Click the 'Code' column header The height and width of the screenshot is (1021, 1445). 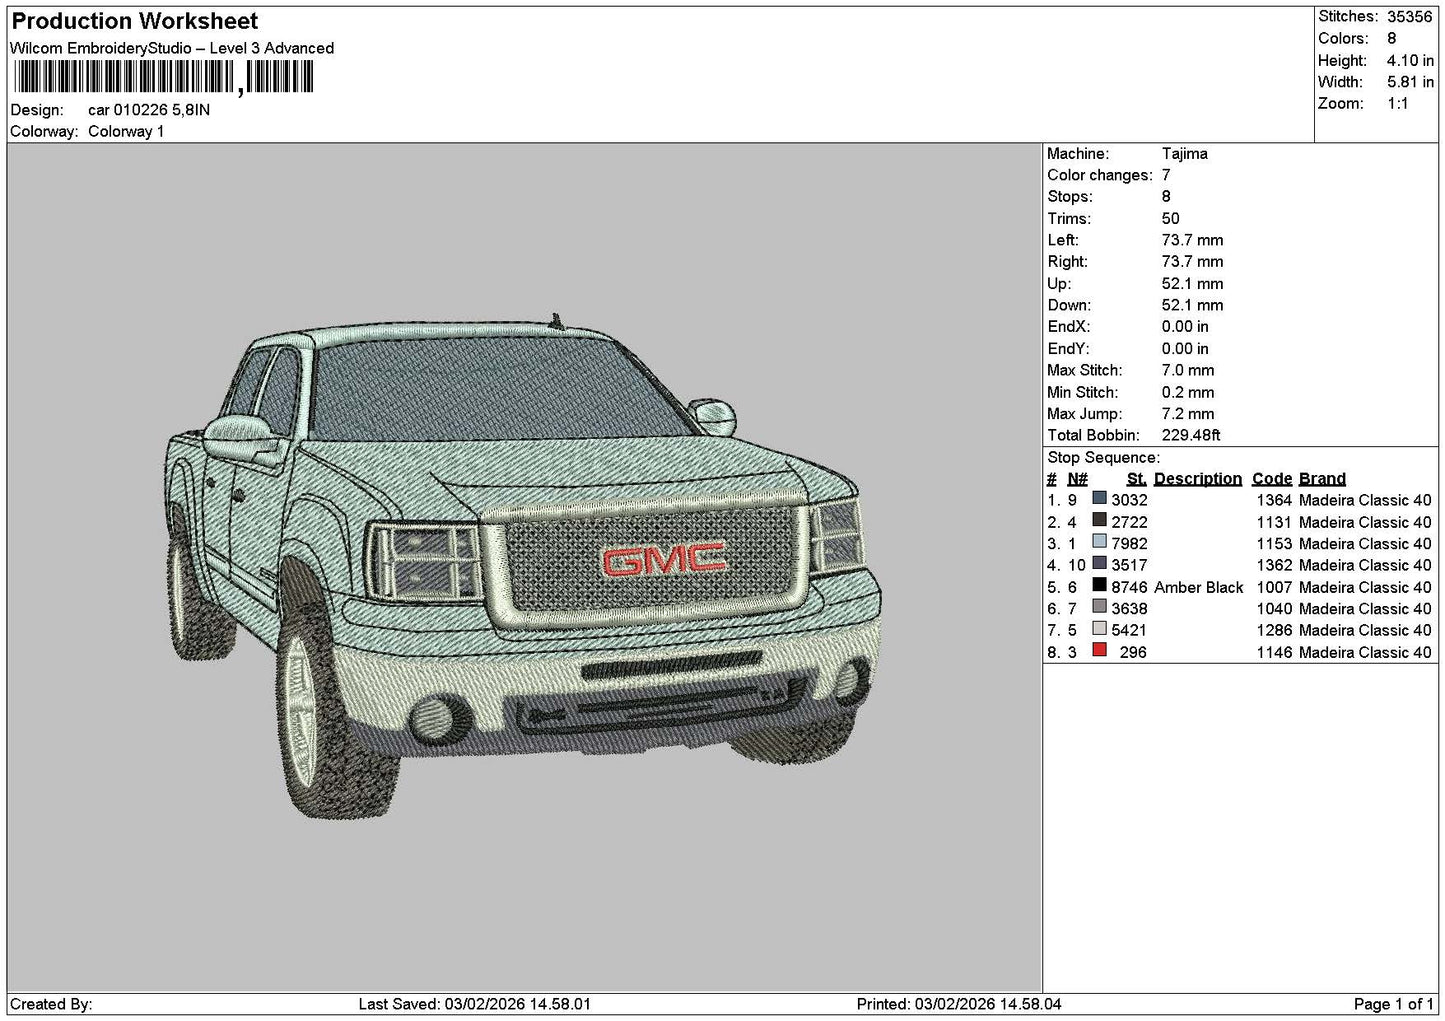[x=1272, y=479]
